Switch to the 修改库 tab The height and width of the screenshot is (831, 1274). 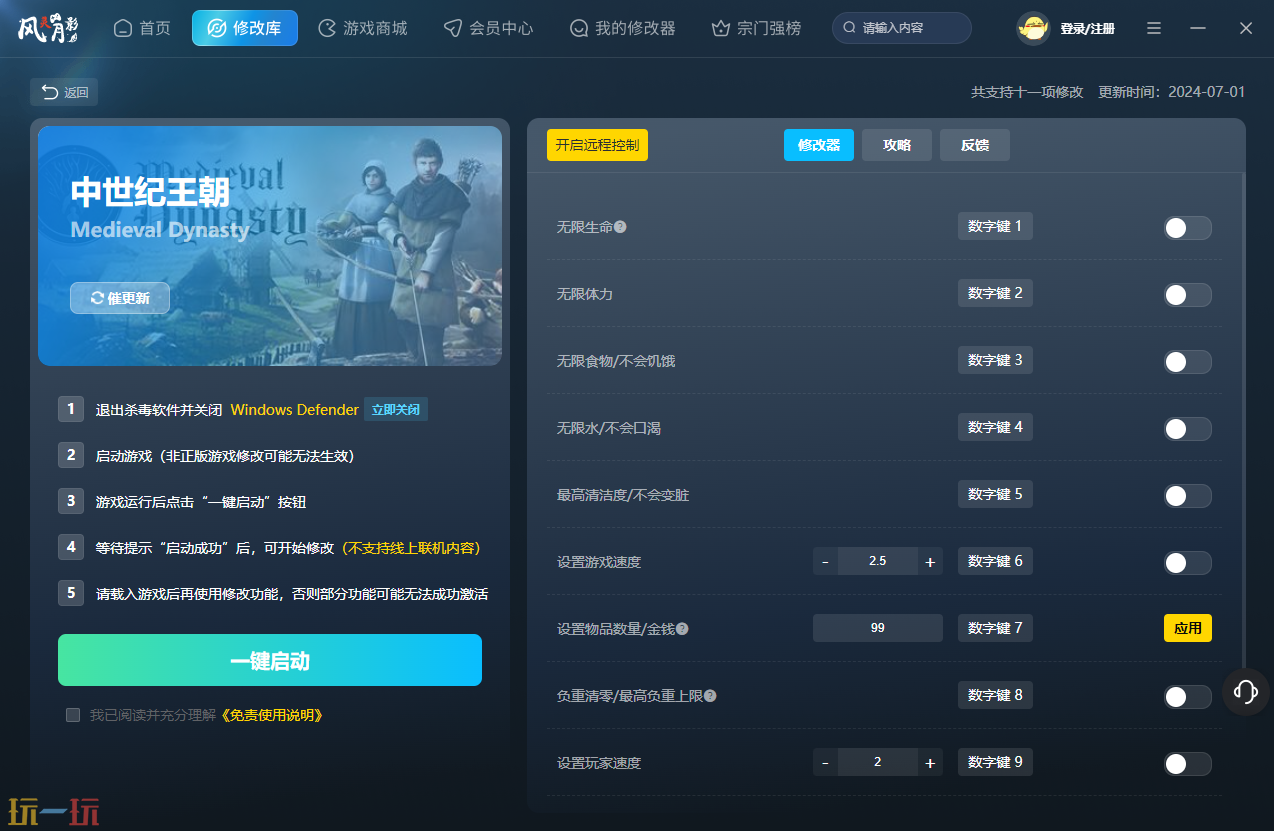click(x=245, y=28)
